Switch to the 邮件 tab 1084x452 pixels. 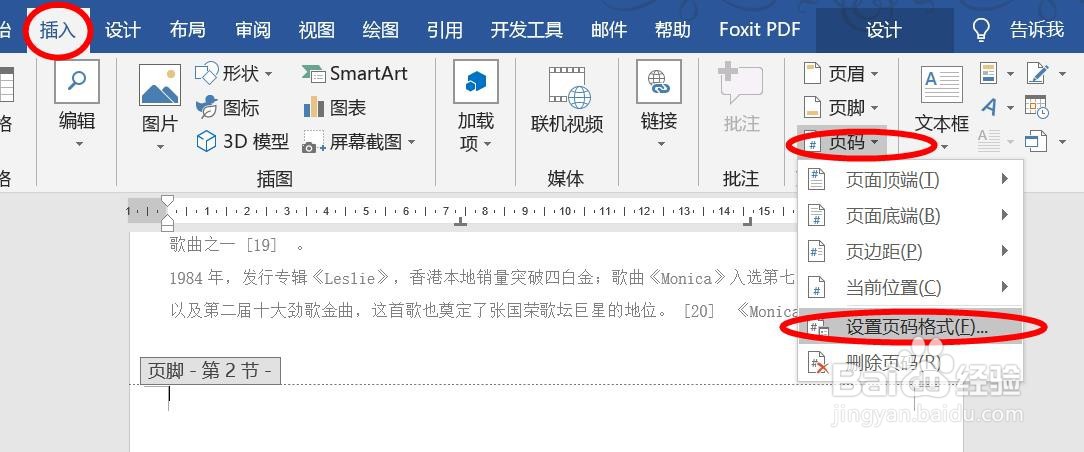pyautogui.click(x=609, y=30)
